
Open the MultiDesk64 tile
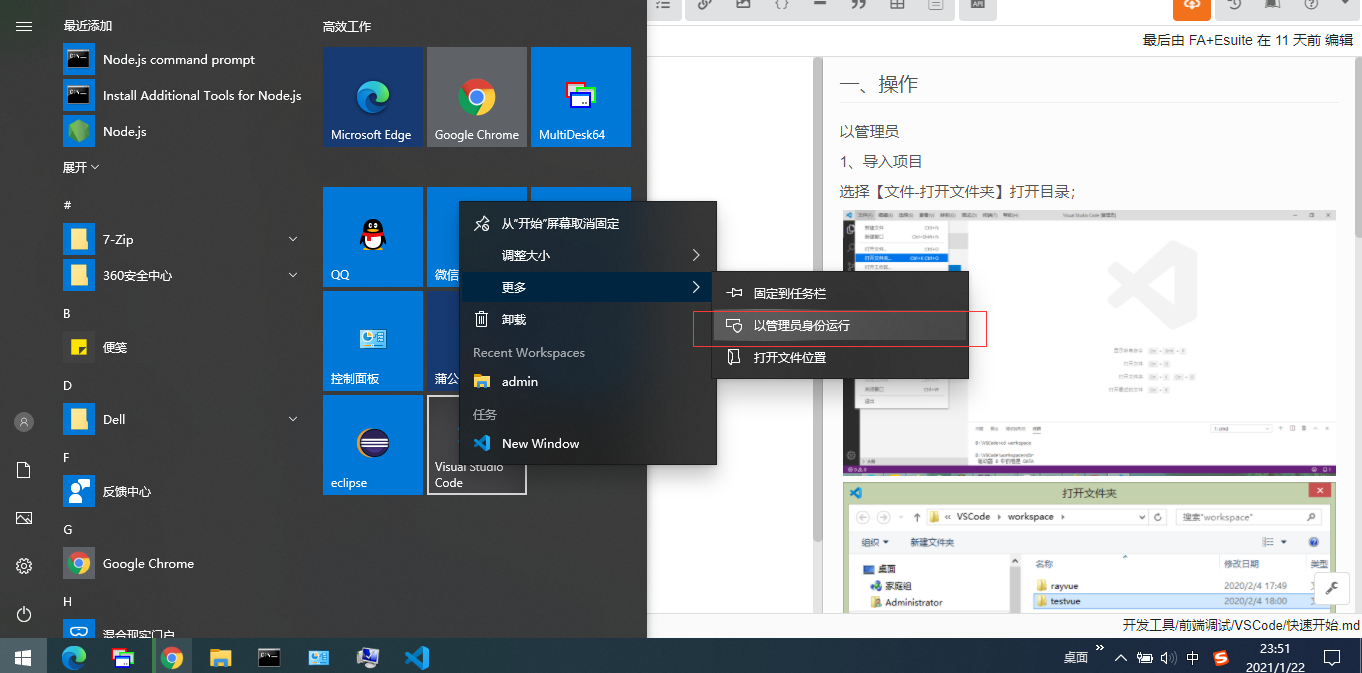[580, 97]
